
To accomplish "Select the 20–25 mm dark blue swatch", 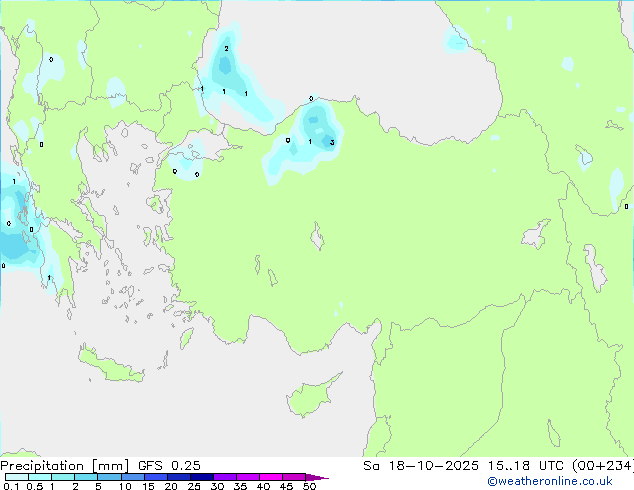I will coord(178,477).
